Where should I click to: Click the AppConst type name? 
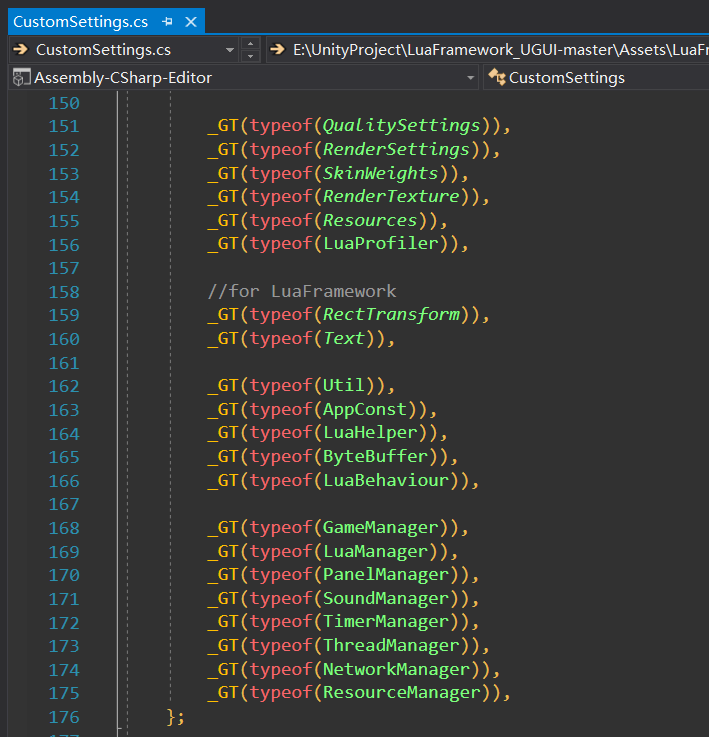pyautogui.click(x=365, y=409)
